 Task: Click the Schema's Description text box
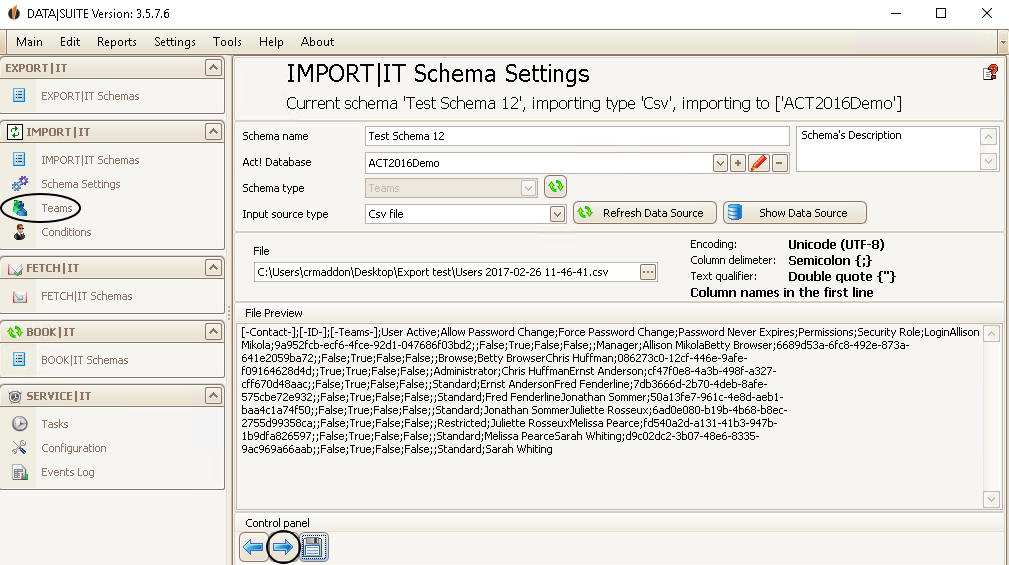click(x=889, y=149)
